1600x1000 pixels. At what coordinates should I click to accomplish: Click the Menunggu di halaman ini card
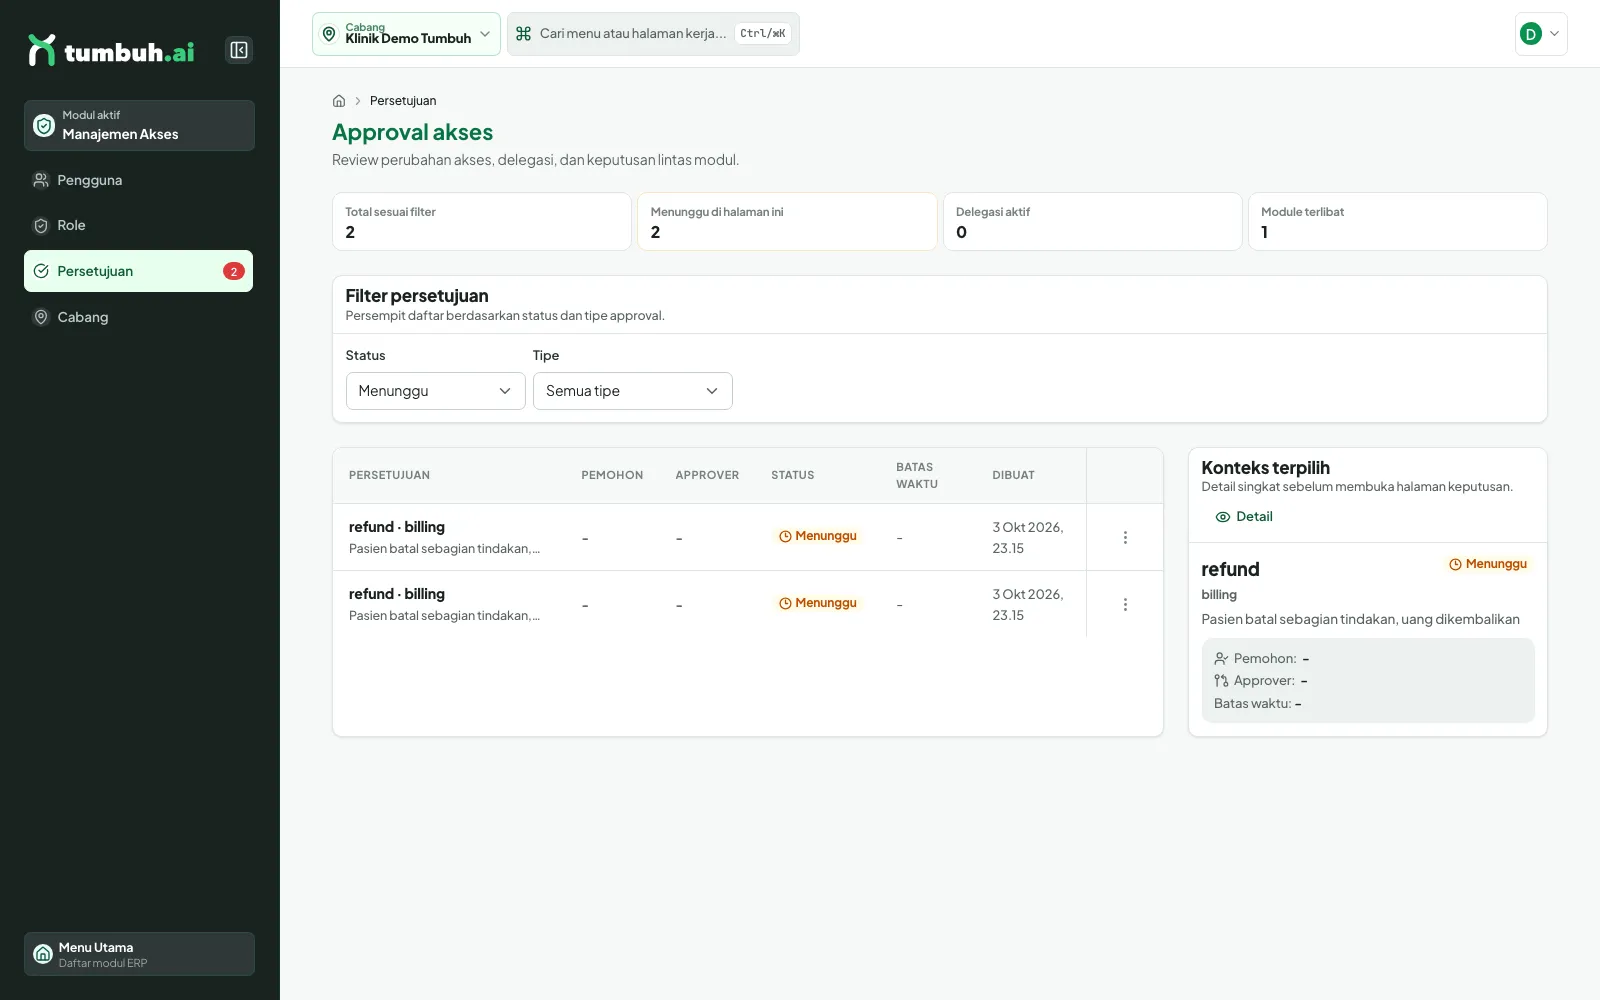click(787, 221)
